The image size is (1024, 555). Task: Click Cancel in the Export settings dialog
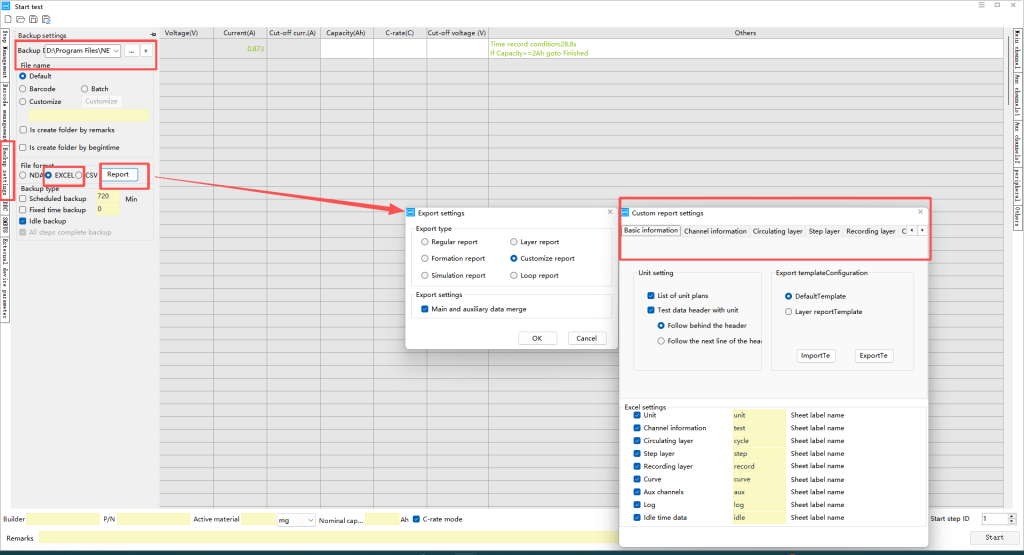586,338
